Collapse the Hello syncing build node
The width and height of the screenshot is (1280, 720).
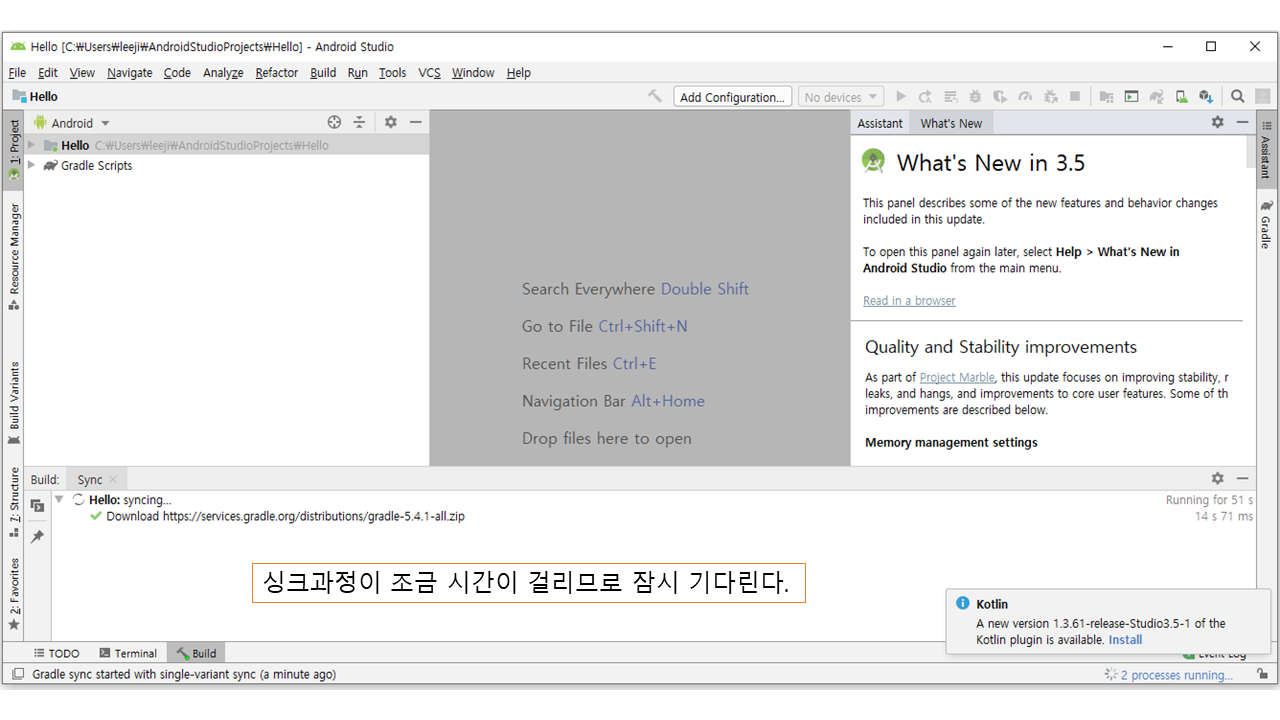point(60,499)
